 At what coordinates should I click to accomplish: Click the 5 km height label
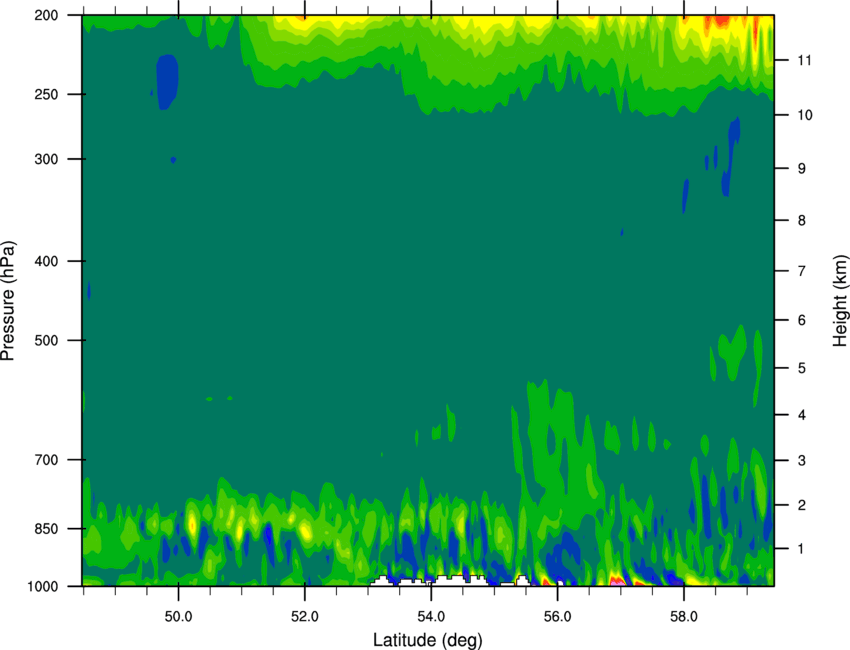click(802, 369)
